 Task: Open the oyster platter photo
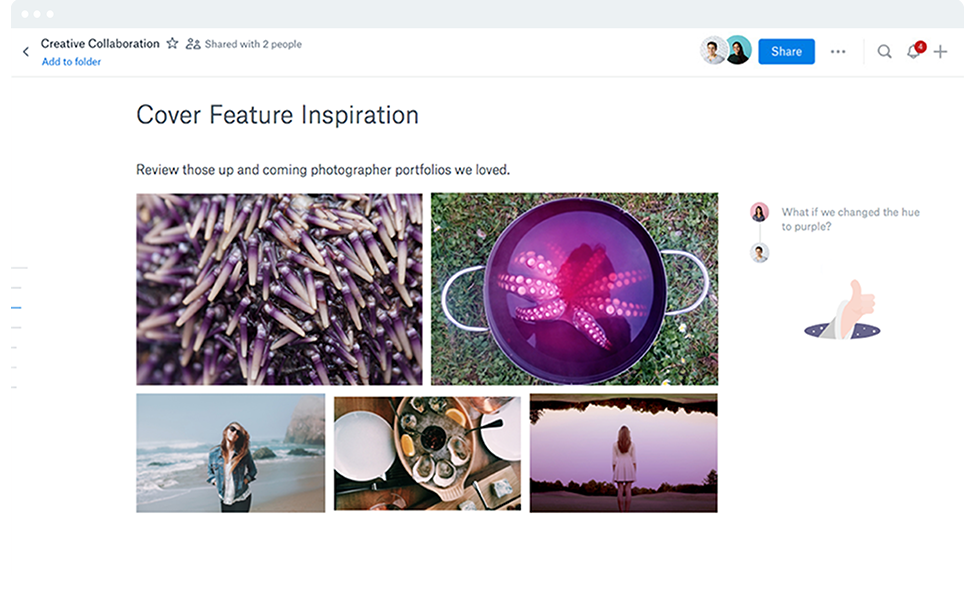427,453
